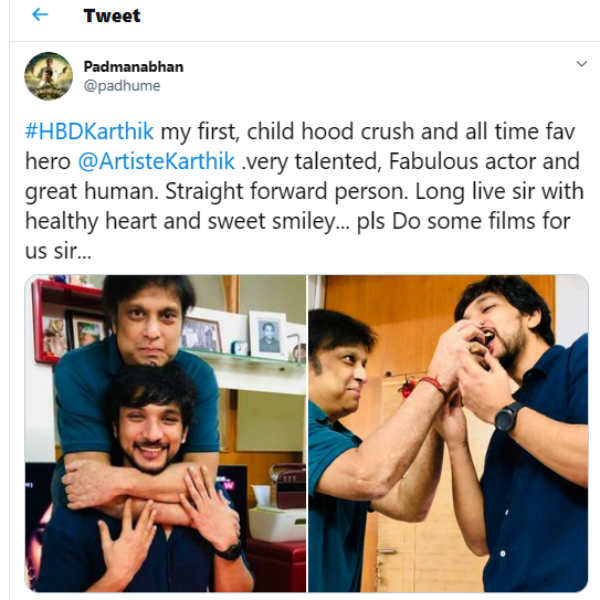Open Padmanabhan's profile picture avatar
Viewport: 600px width, 600px height.
coord(49,76)
